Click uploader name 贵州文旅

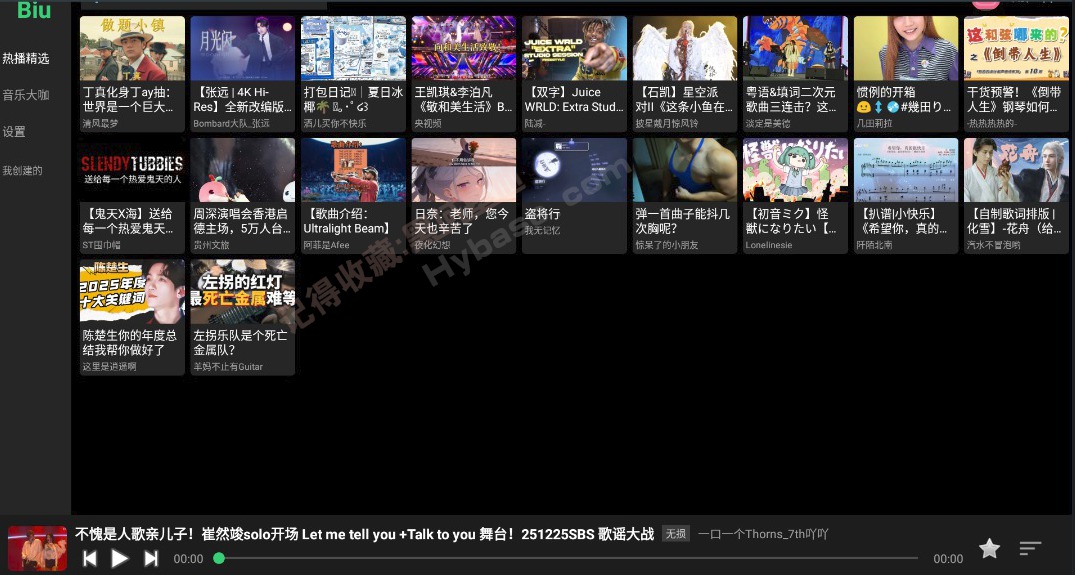click(x=211, y=245)
